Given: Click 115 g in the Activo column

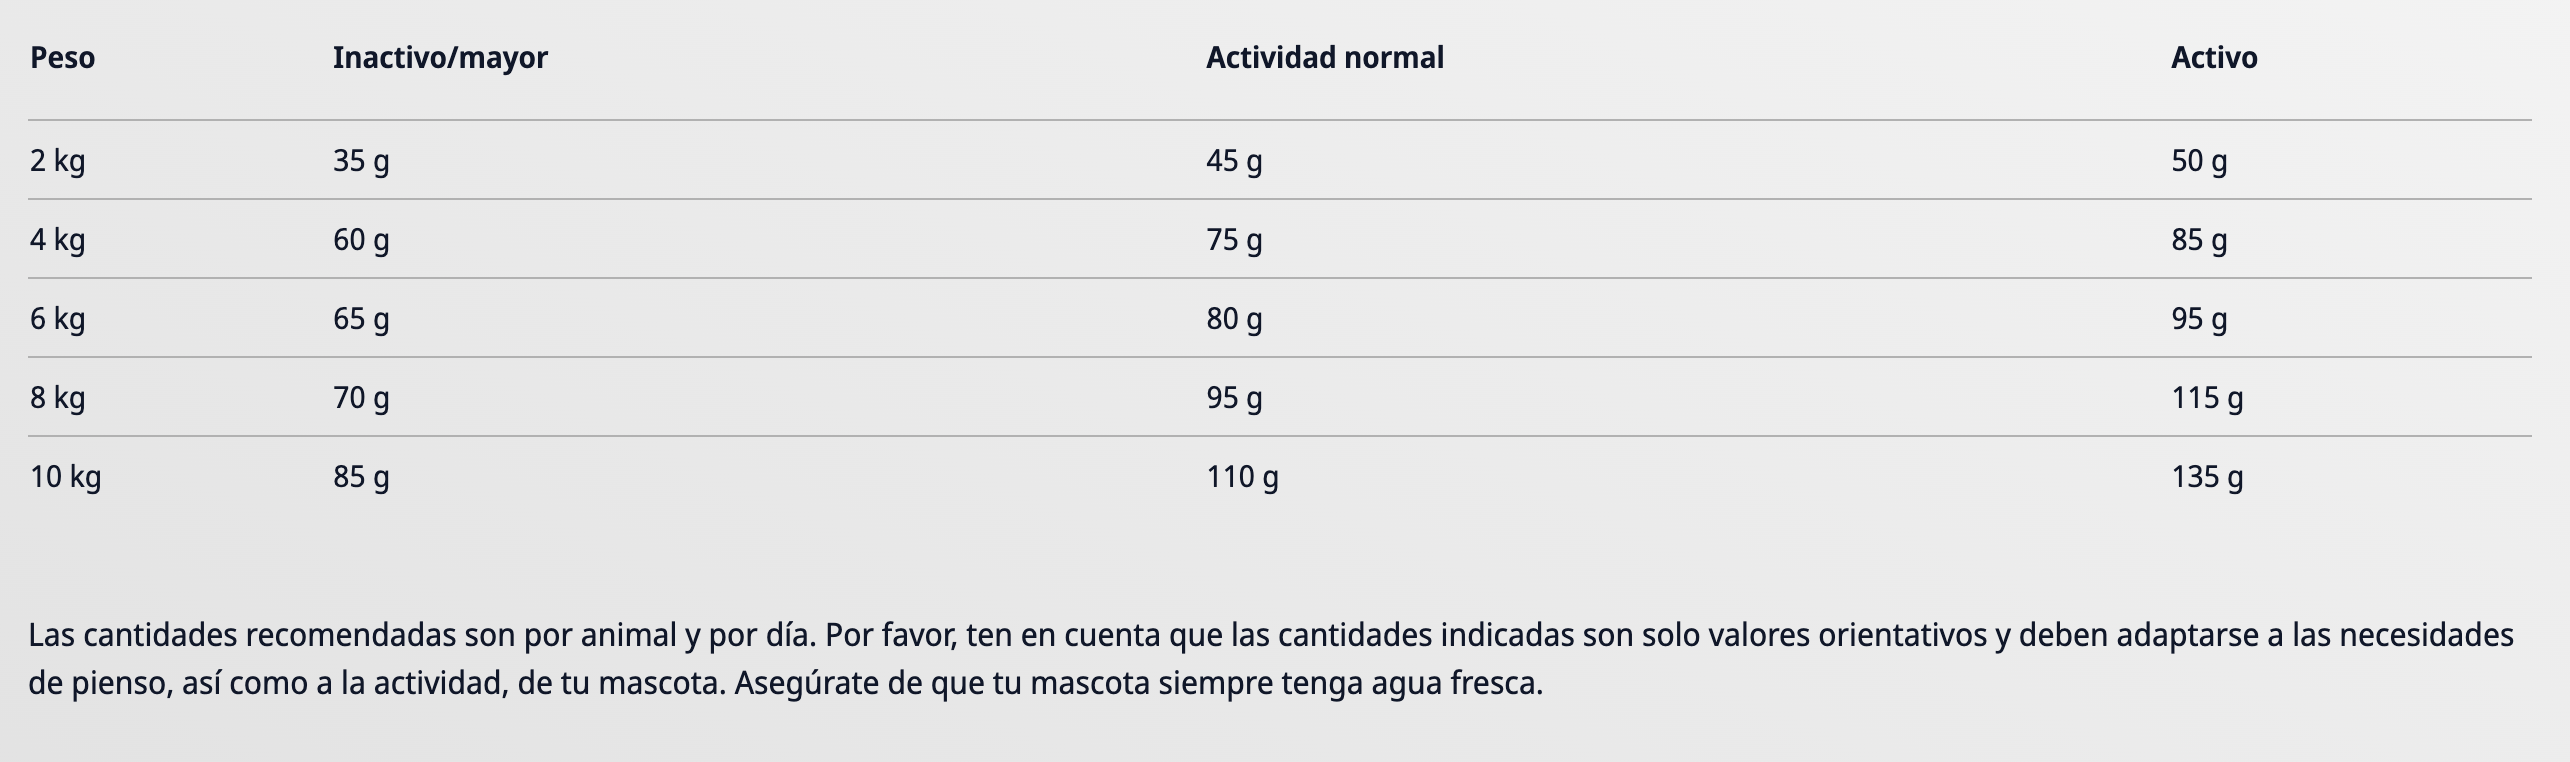Looking at the screenshot, I should [2206, 398].
